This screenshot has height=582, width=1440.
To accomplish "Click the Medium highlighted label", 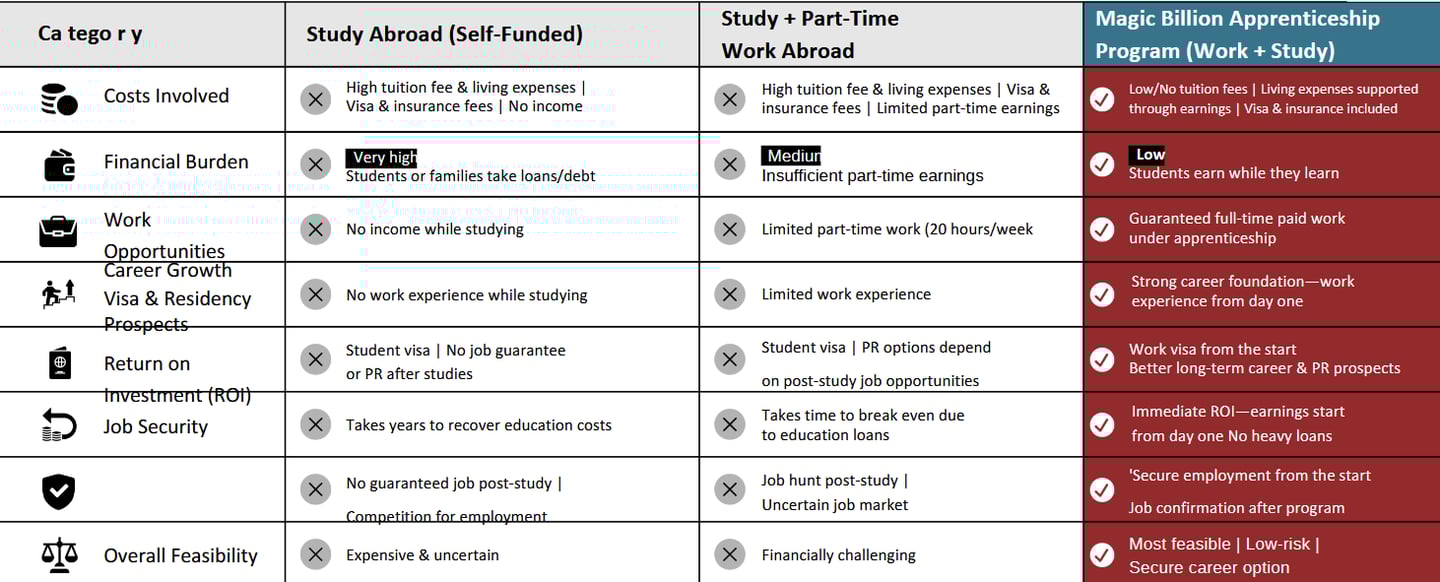I will pos(792,155).
